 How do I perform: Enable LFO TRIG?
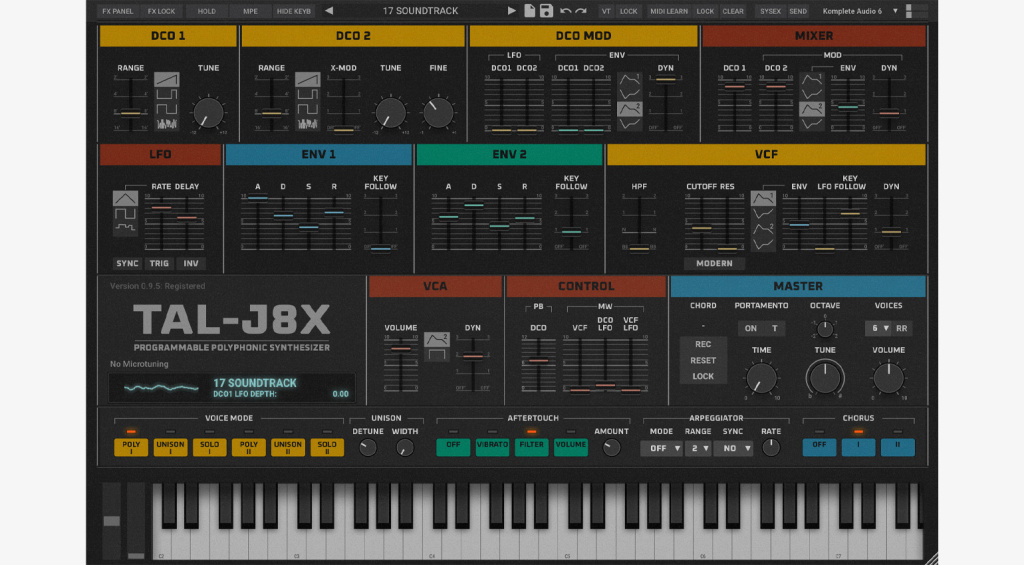[x=159, y=263]
